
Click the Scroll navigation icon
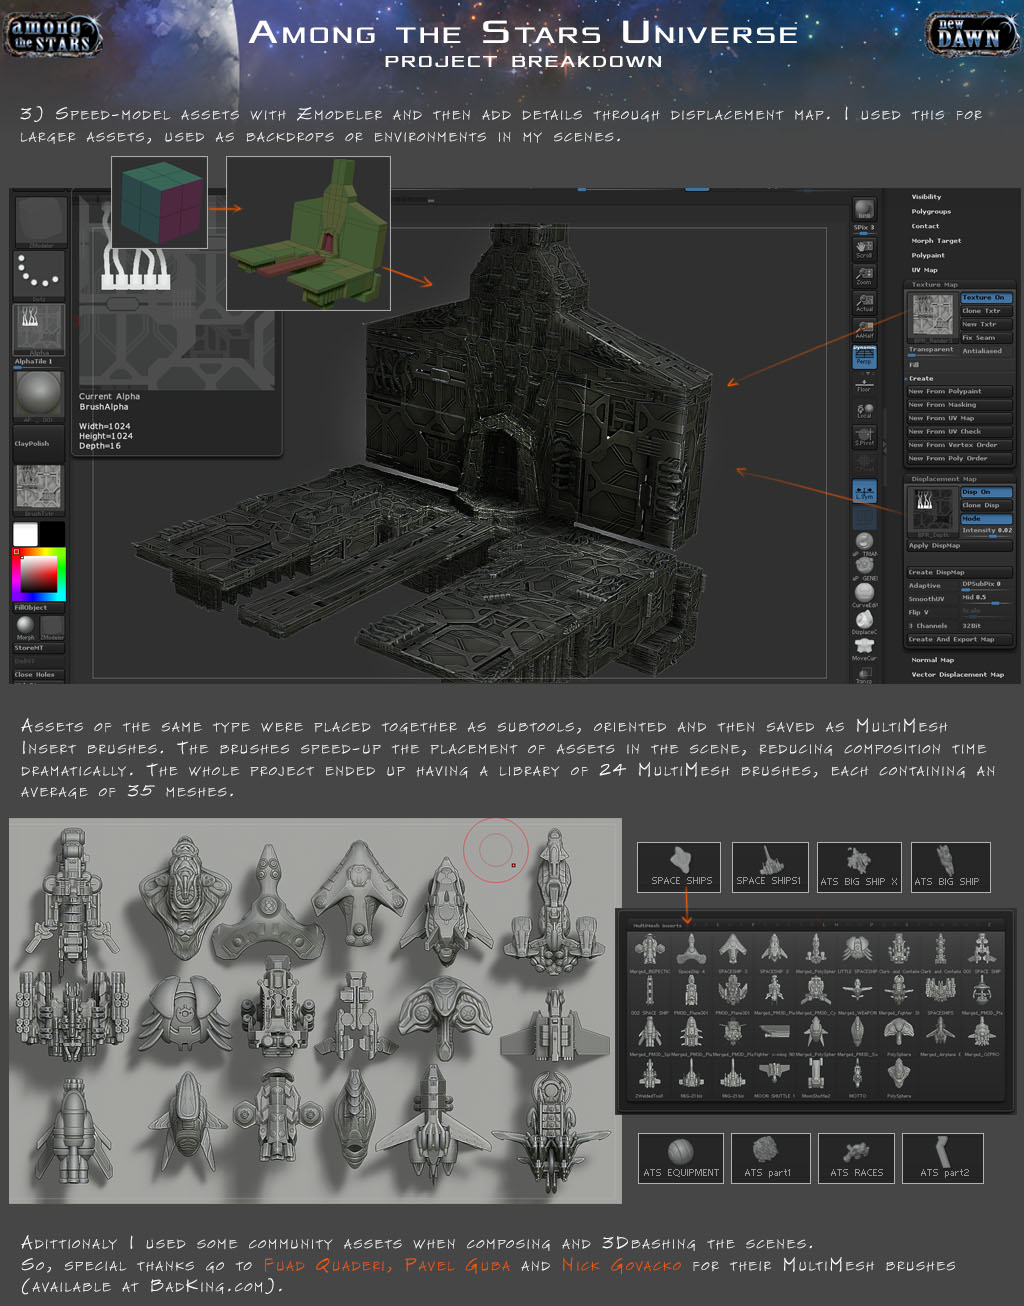pyautogui.click(x=864, y=248)
